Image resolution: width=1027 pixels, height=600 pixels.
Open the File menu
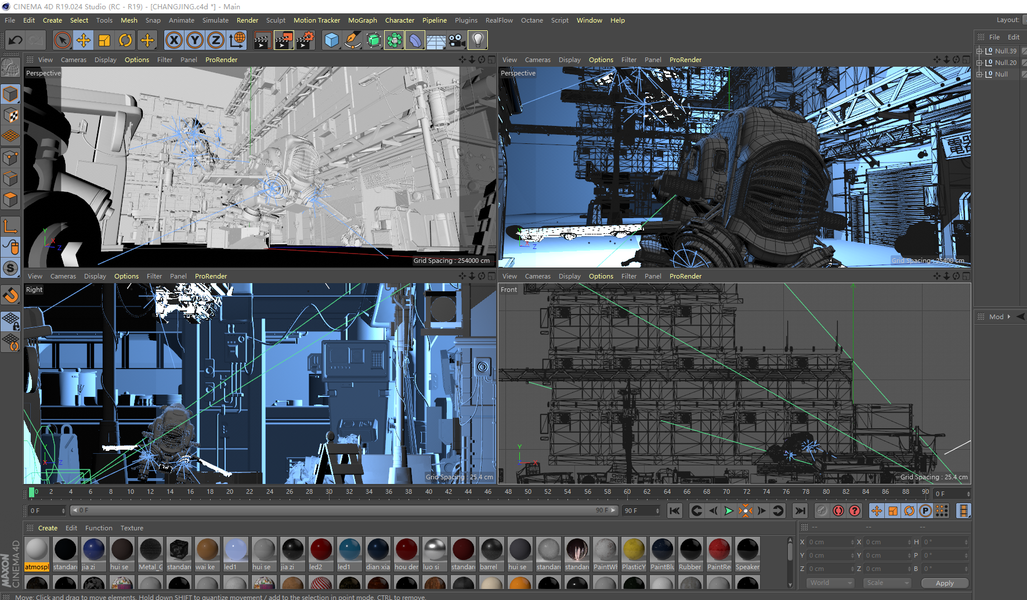click(10, 20)
